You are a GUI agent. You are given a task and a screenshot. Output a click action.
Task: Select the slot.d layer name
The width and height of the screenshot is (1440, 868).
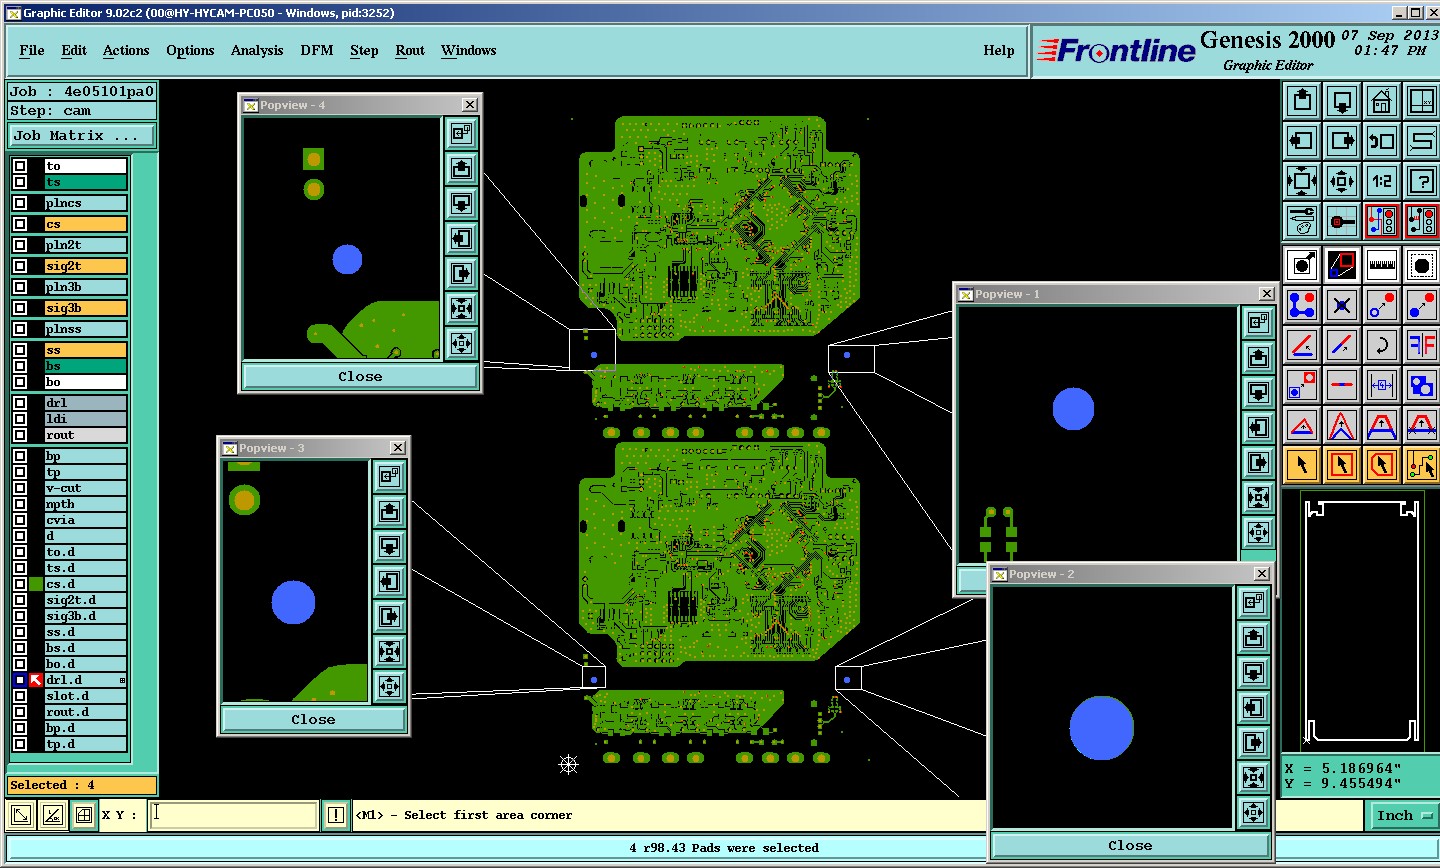click(x=86, y=696)
